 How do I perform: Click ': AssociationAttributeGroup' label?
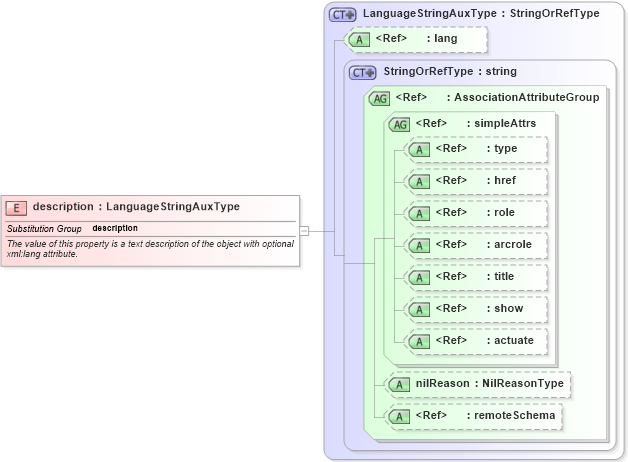point(523,97)
